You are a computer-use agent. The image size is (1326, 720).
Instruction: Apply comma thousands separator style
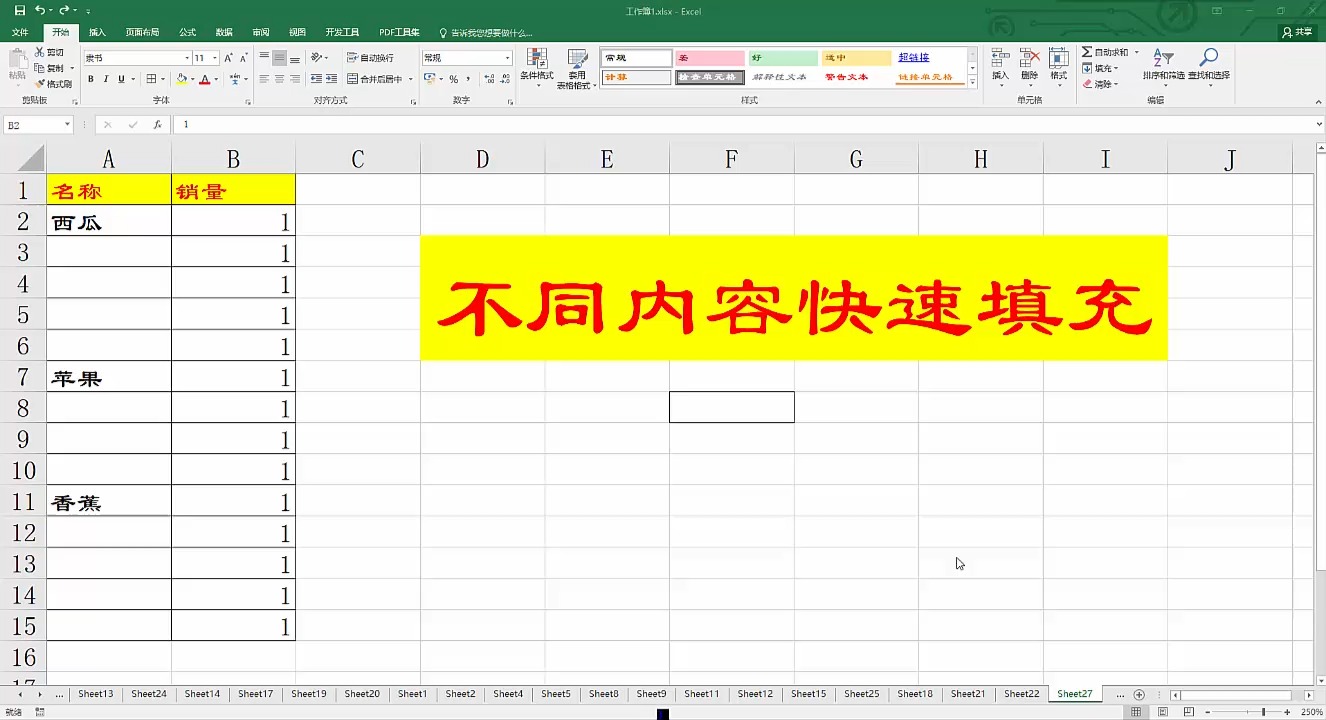(x=468, y=79)
